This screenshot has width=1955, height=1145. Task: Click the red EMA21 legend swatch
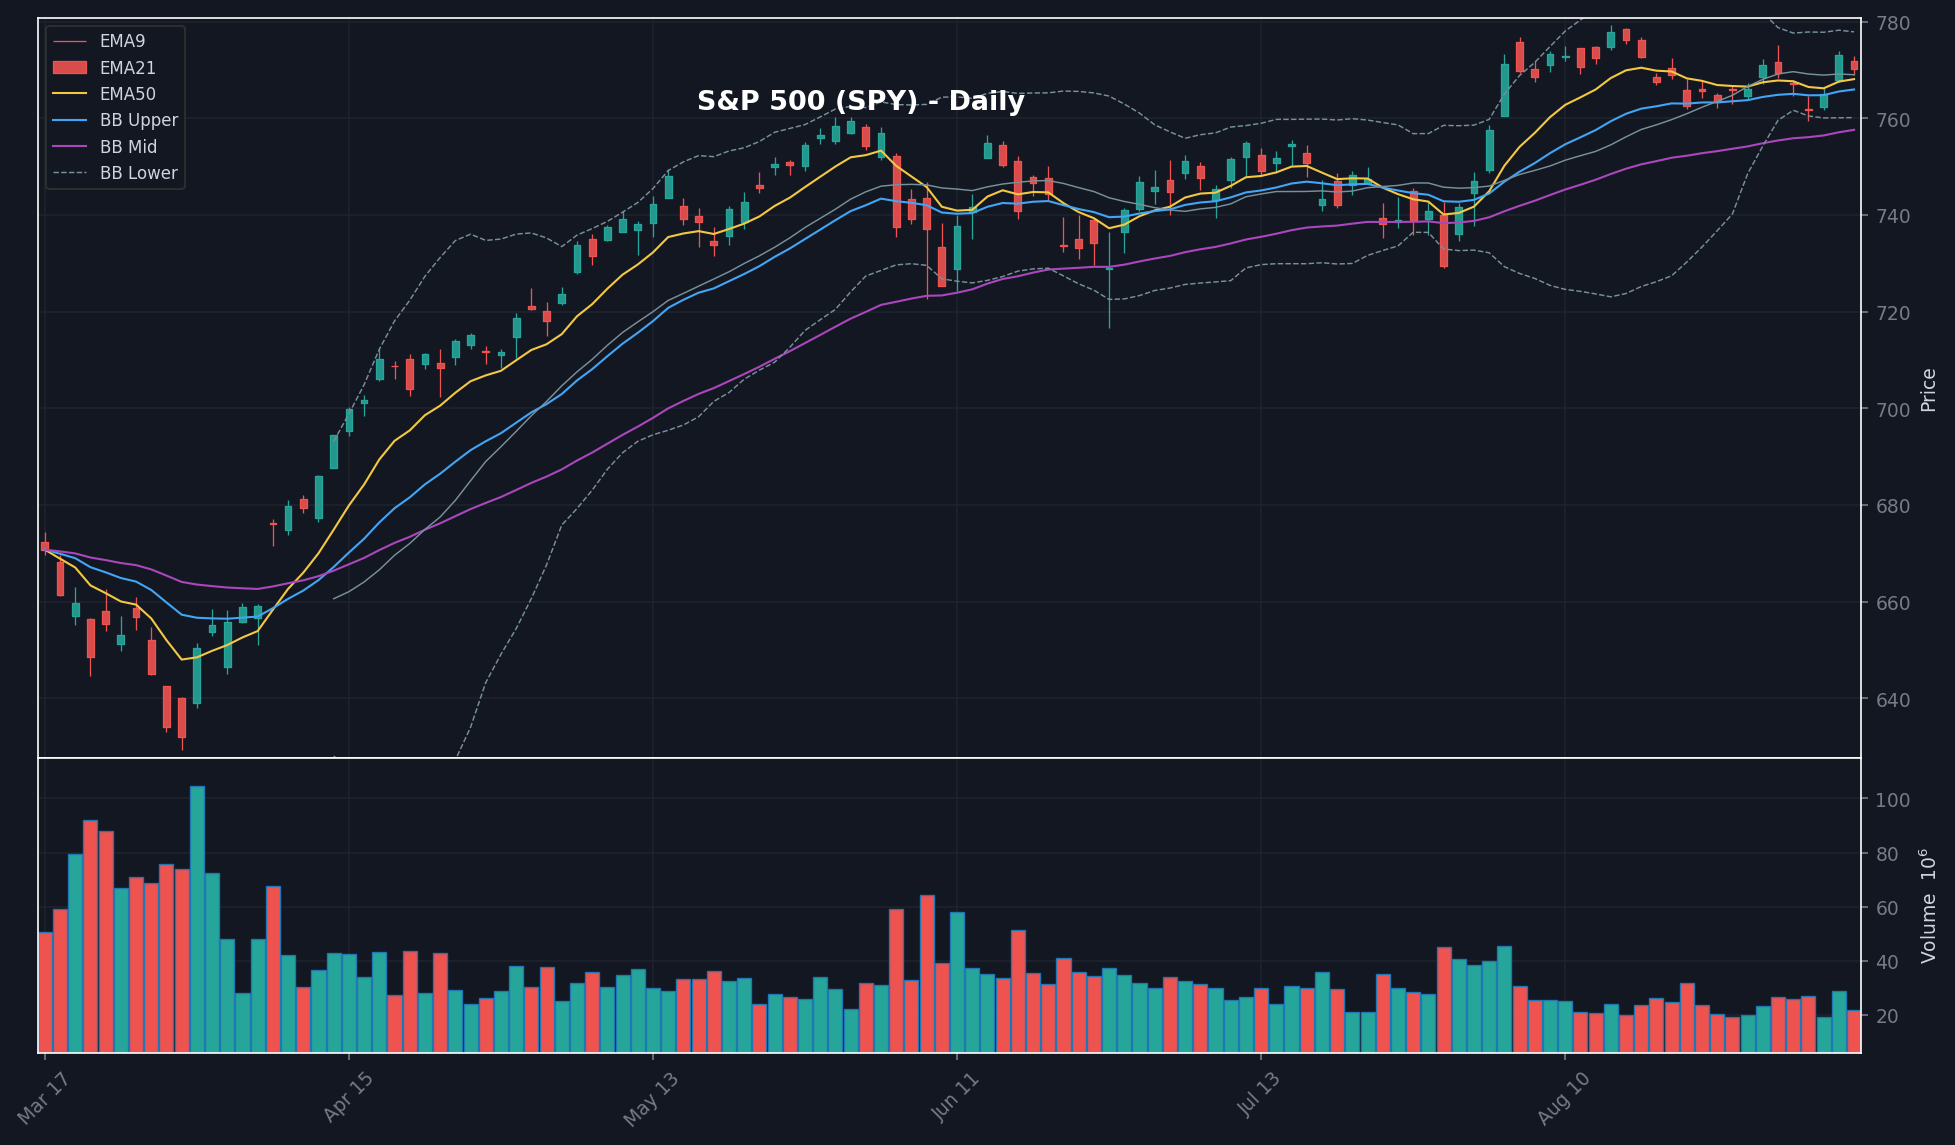(x=70, y=68)
